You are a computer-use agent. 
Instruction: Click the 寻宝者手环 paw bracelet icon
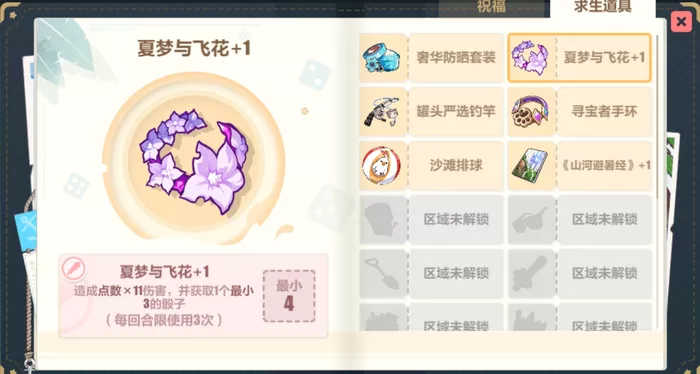pyautogui.click(x=530, y=112)
